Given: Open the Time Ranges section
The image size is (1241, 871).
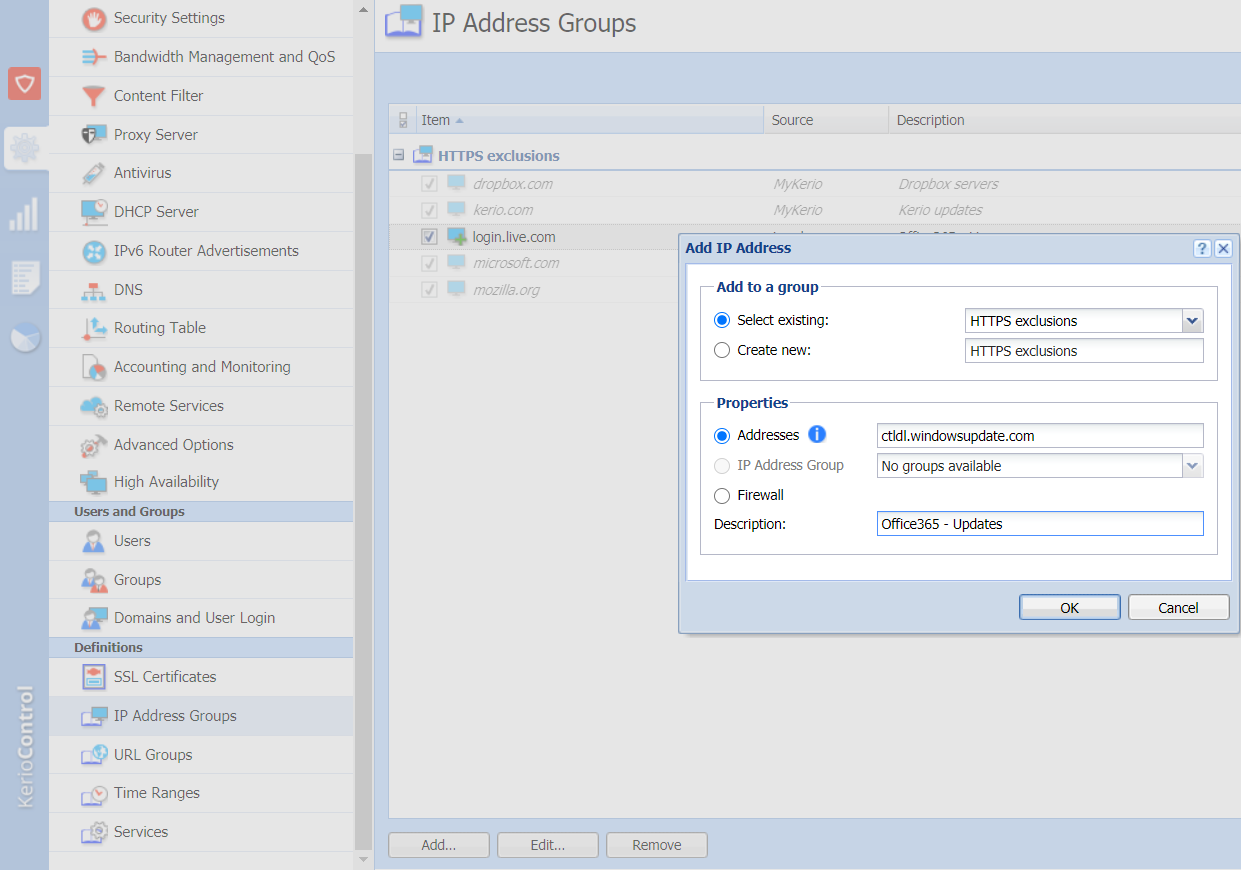Looking at the screenshot, I should [x=201, y=793].
